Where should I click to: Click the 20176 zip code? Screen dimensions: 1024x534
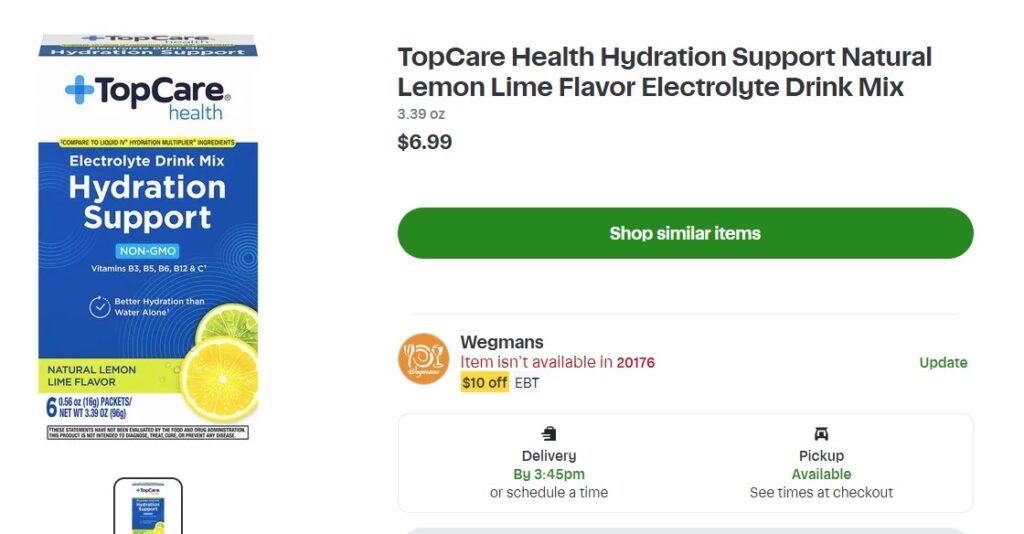coord(636,362)
